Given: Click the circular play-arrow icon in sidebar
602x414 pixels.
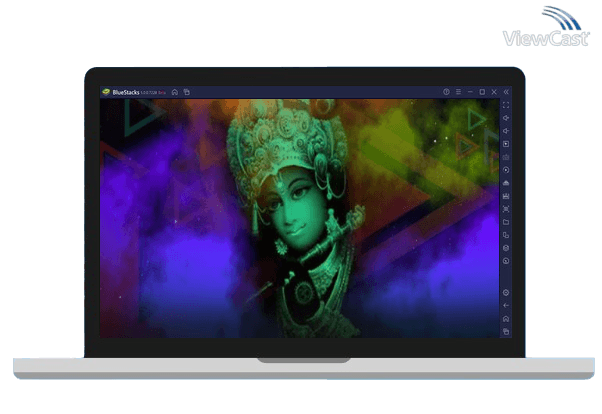Looking at the screenshot, I should pos(506,170).
